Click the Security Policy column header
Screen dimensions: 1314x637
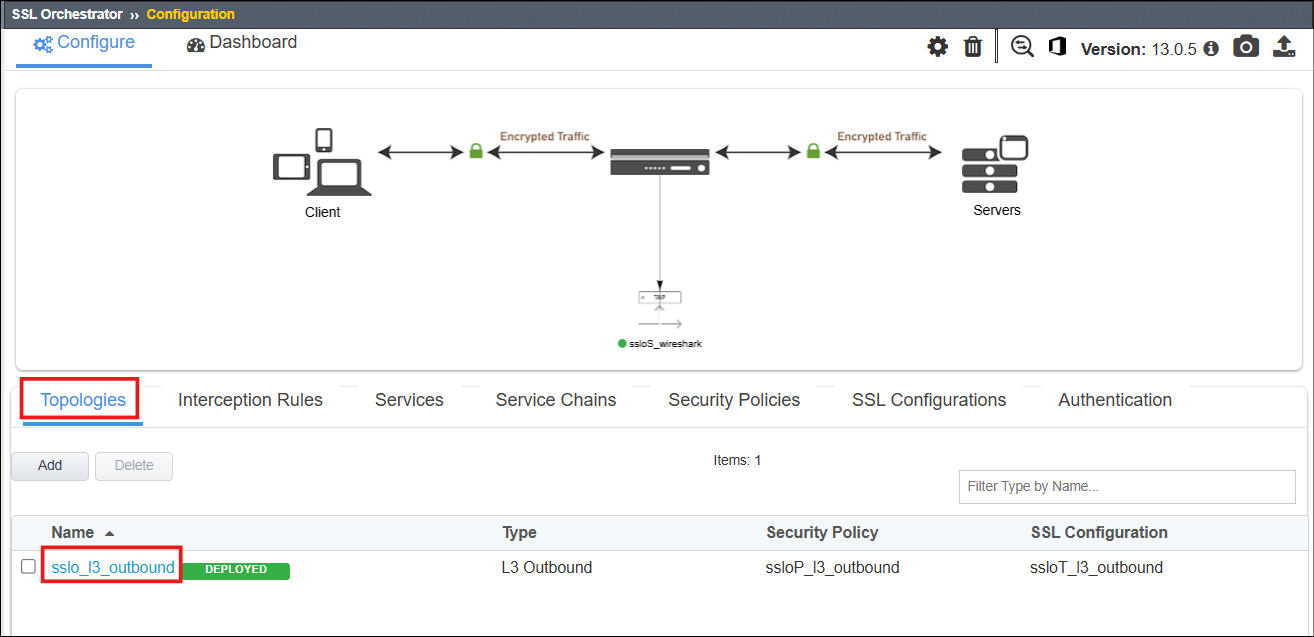point(822,532)
